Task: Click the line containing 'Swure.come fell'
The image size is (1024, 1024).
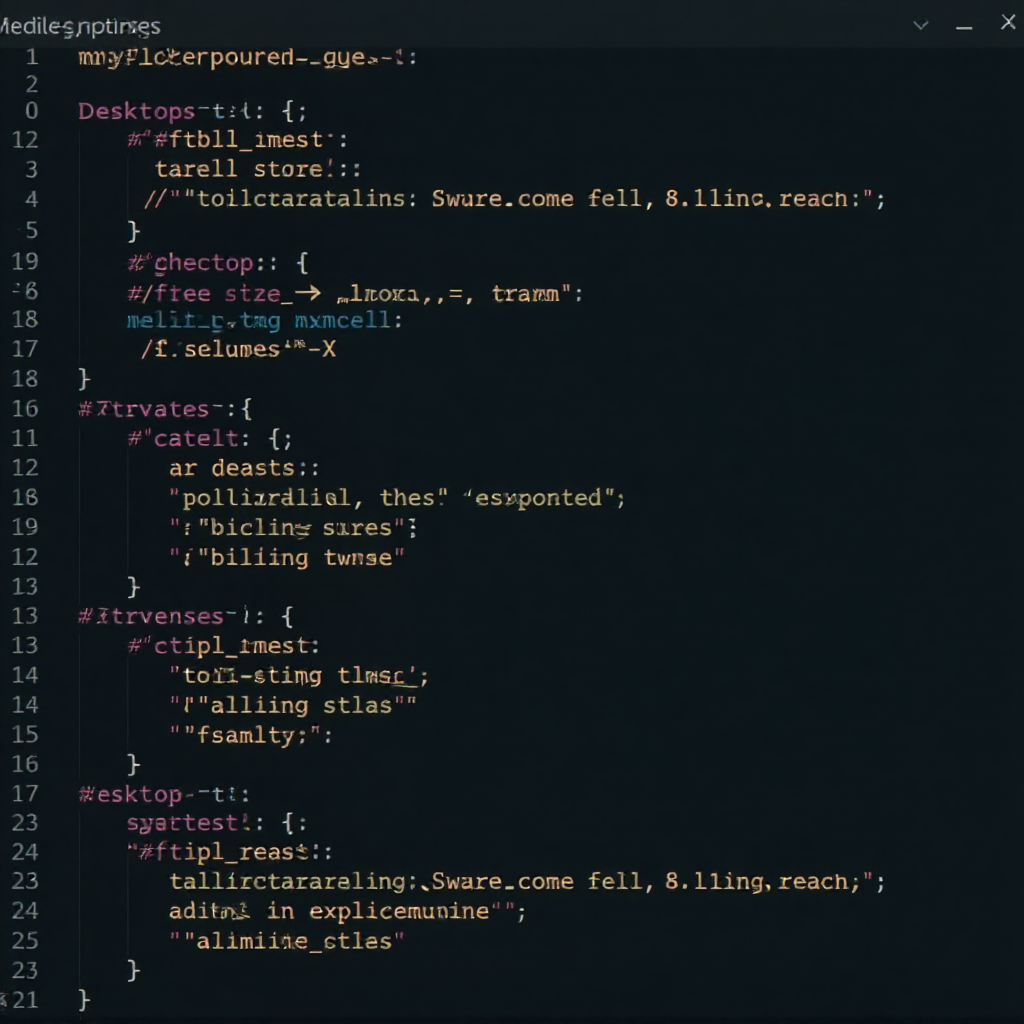Action: (514, 199)
